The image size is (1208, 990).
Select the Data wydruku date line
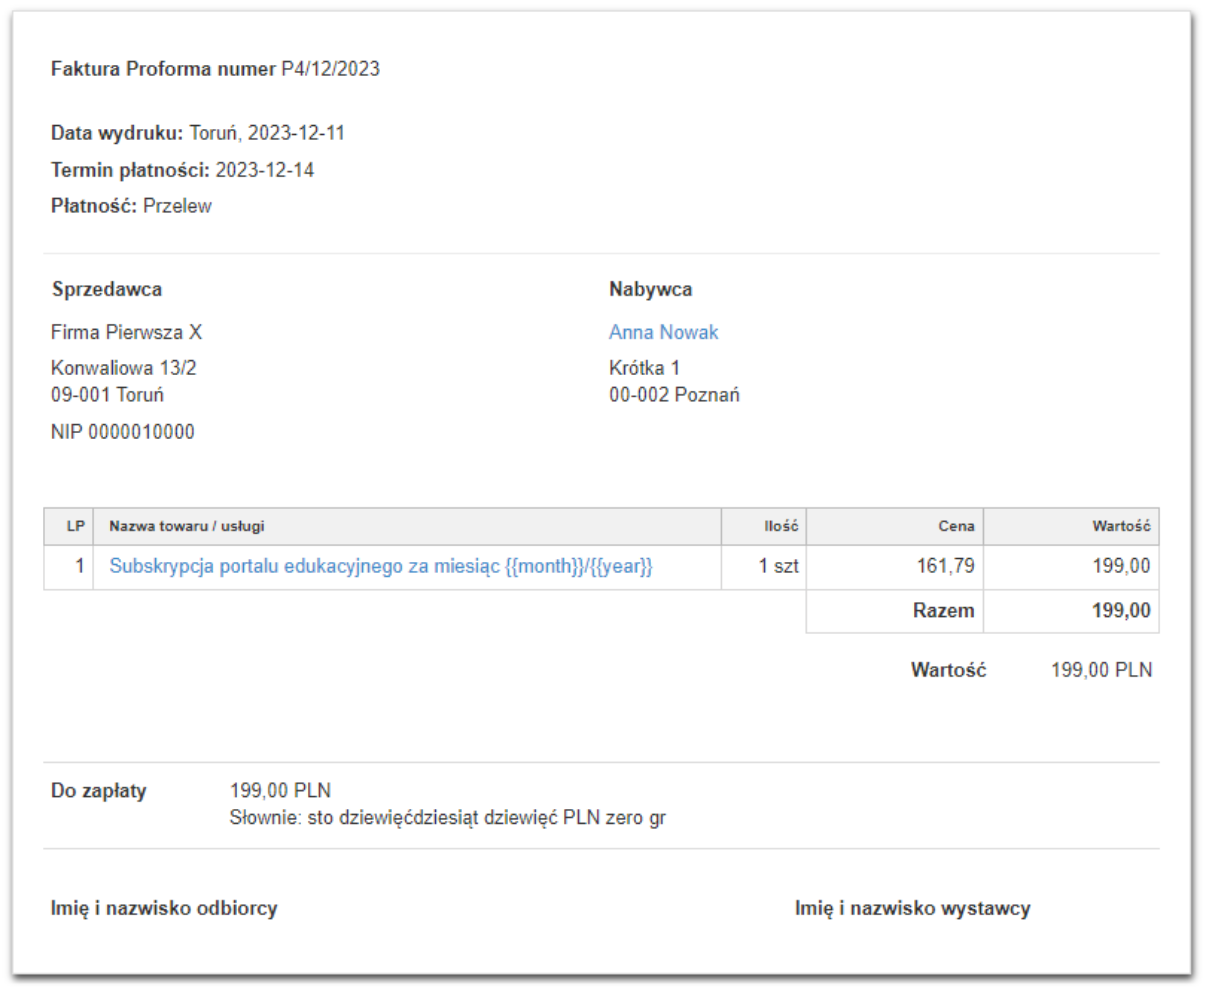pos(198,133)
